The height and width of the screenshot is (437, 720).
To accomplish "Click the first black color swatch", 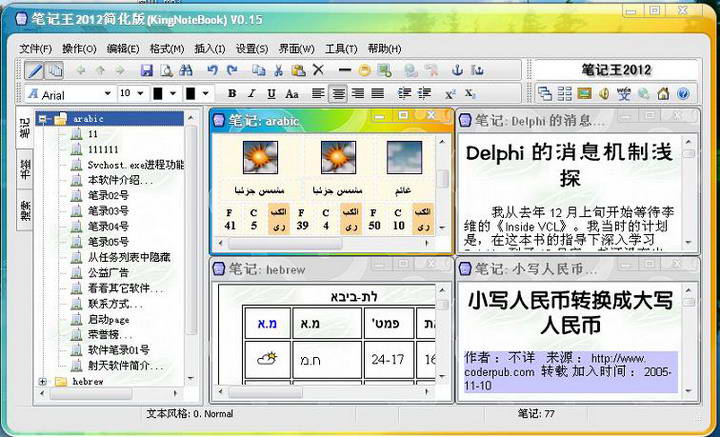I will (x=158, y=94).
